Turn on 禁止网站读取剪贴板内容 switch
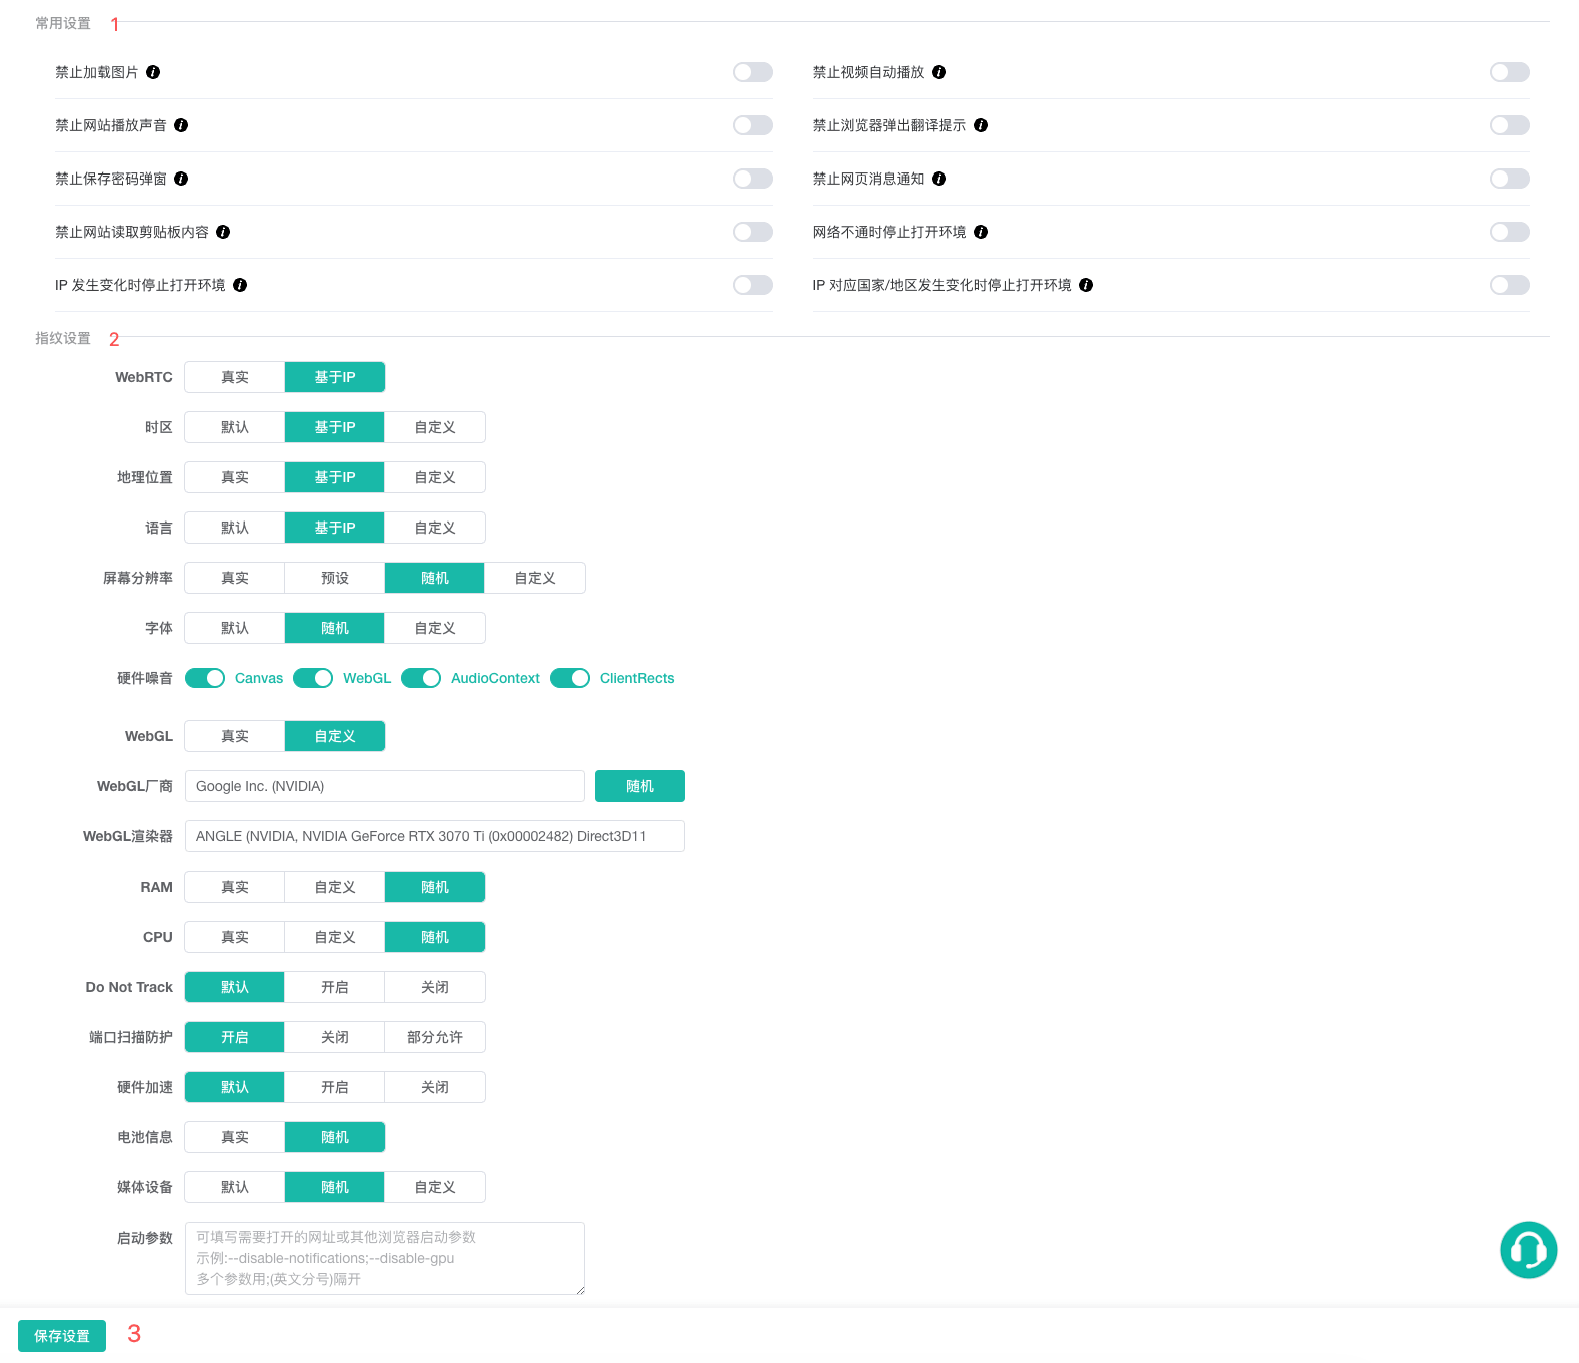Image resolution: width=1579 pixels, height=1363 pixels. [753, 232]
